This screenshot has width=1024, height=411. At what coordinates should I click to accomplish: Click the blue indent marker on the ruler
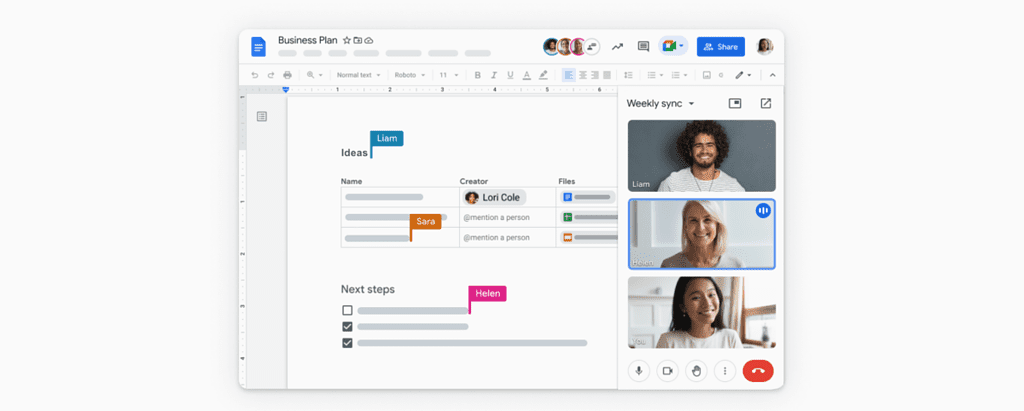tap(285, 90)
